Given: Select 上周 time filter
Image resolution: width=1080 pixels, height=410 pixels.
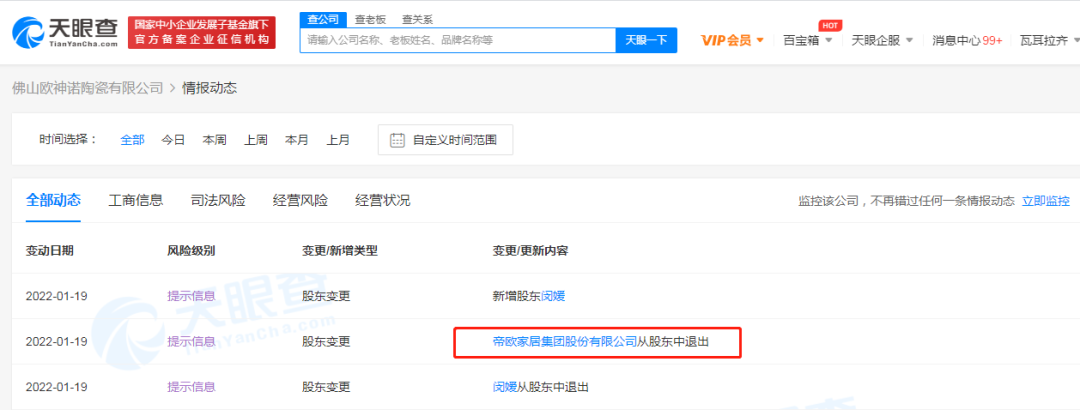Looking at the screenshot, I should [x=256, y=140].
